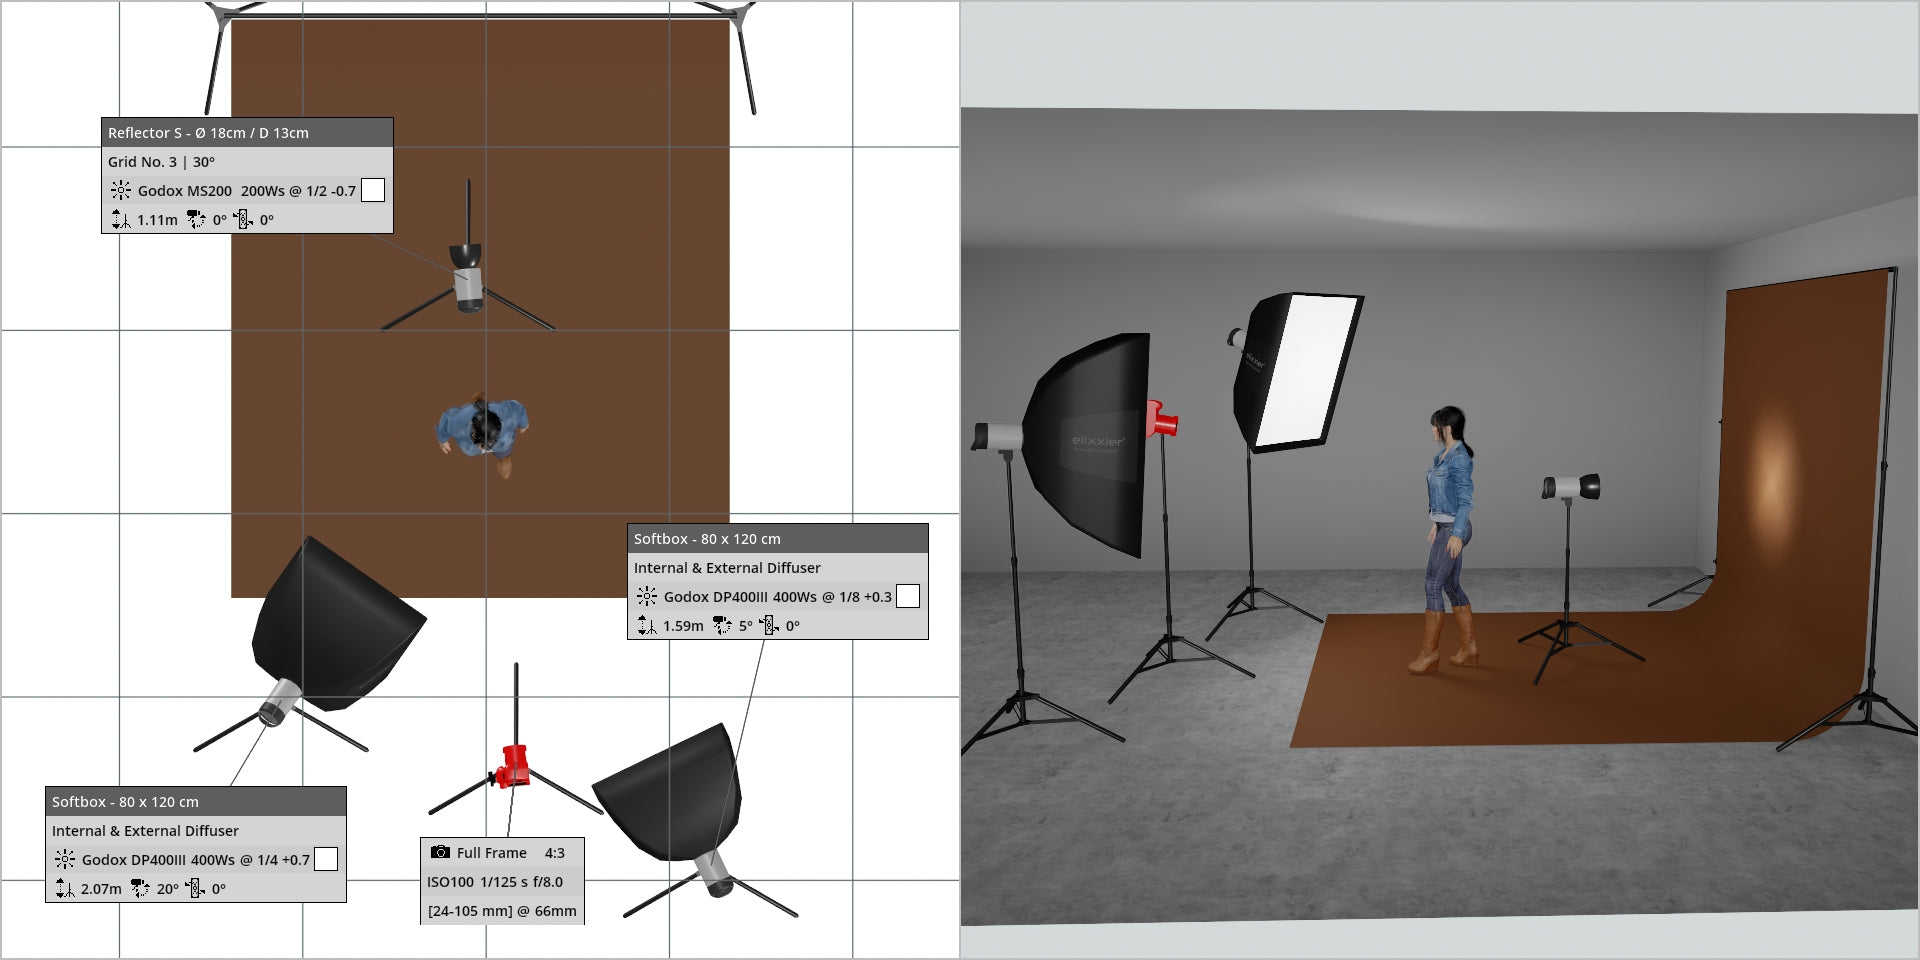Pick the color swatch after 1/8 +0.3
Screen dimensions: 1920x960
click(907, 596)
